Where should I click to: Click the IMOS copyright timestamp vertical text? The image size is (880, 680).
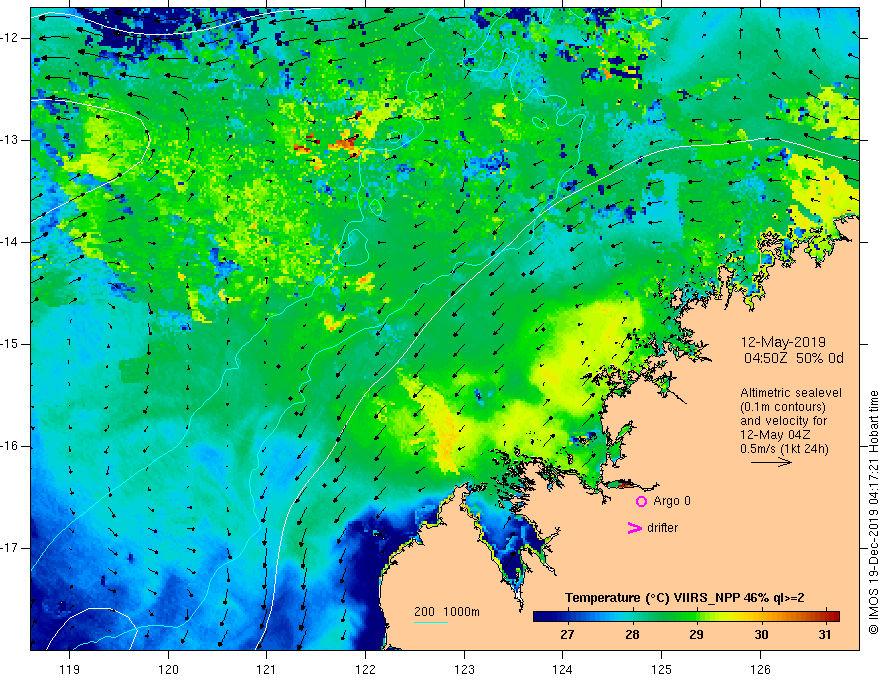pyautogui.click(x=873, y=512)
